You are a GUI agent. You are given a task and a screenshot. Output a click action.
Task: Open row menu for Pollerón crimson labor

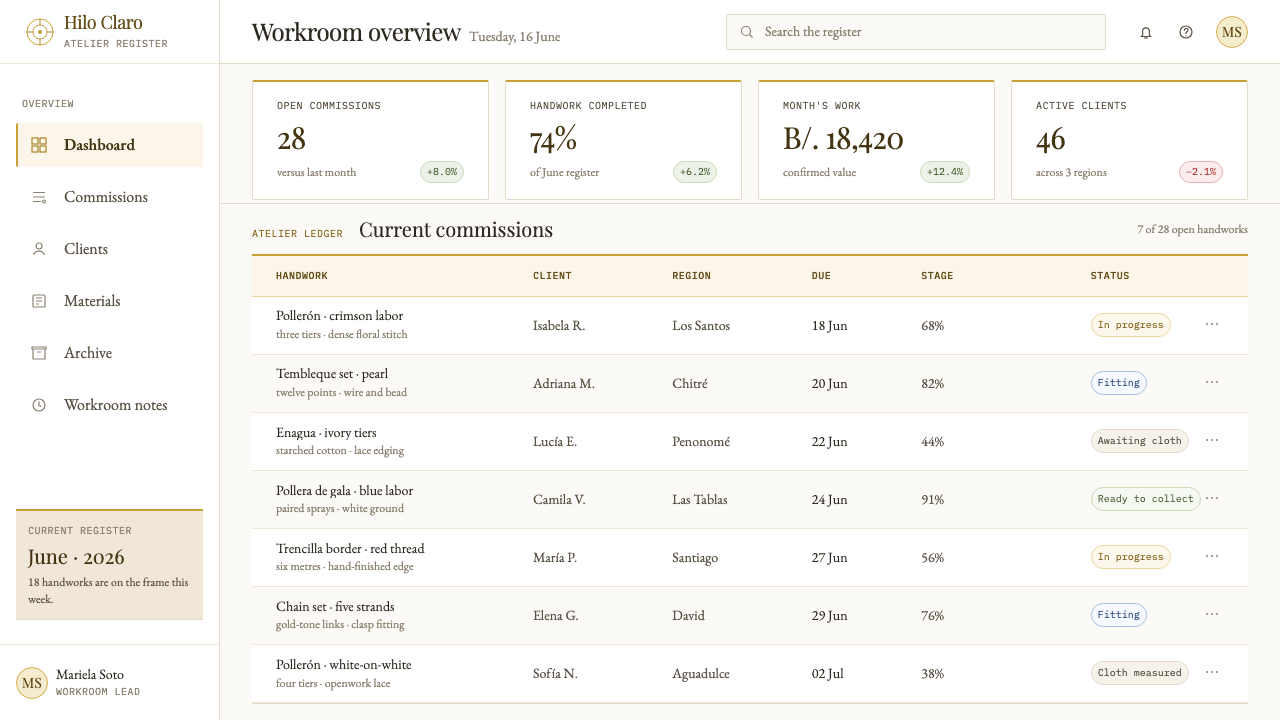1212,324
